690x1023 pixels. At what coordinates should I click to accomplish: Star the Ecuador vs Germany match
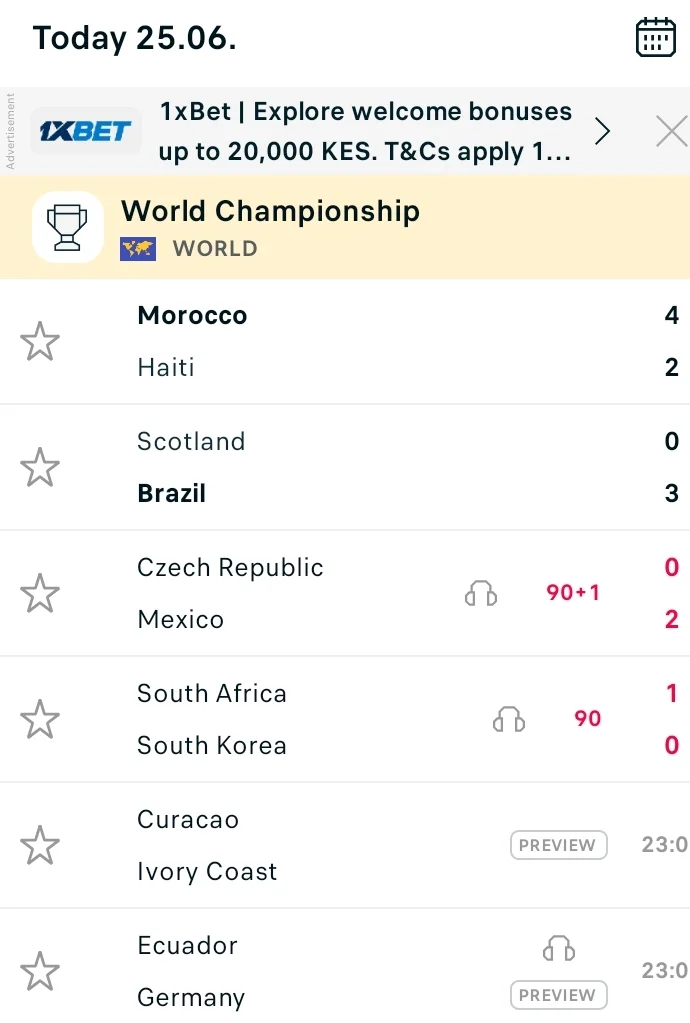tap(40, 971)
